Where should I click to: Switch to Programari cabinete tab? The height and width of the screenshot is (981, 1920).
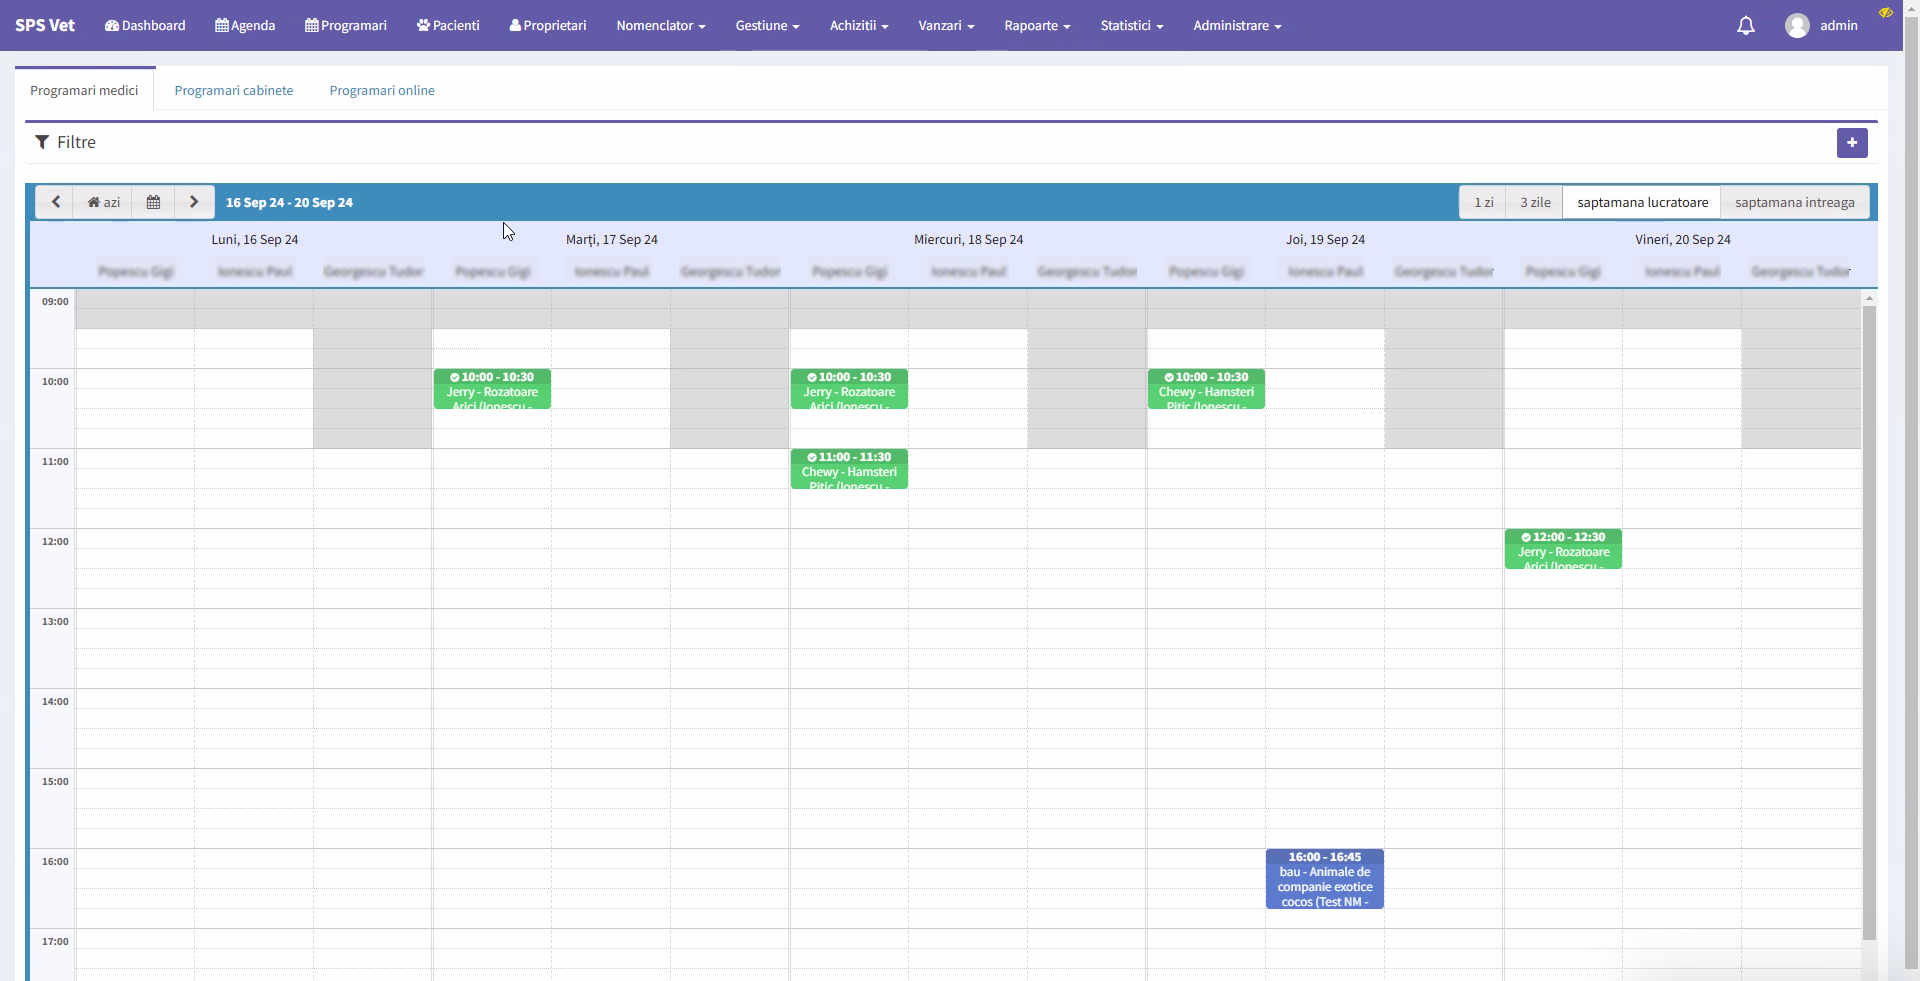pos(234,91)
